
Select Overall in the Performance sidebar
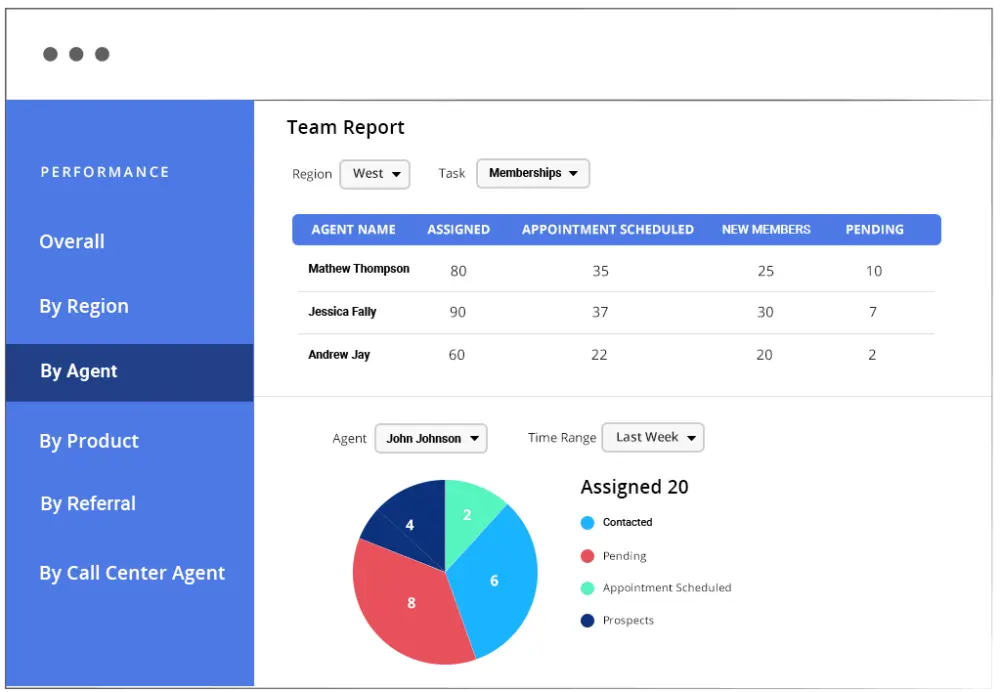tap(71, 241)
